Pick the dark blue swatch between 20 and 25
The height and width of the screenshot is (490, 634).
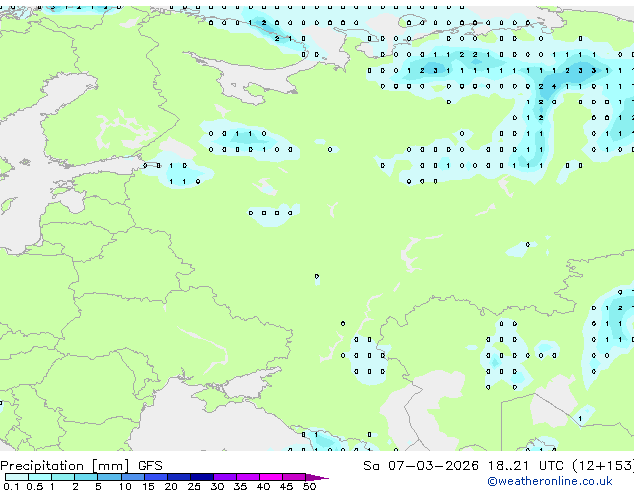(178, 477)
